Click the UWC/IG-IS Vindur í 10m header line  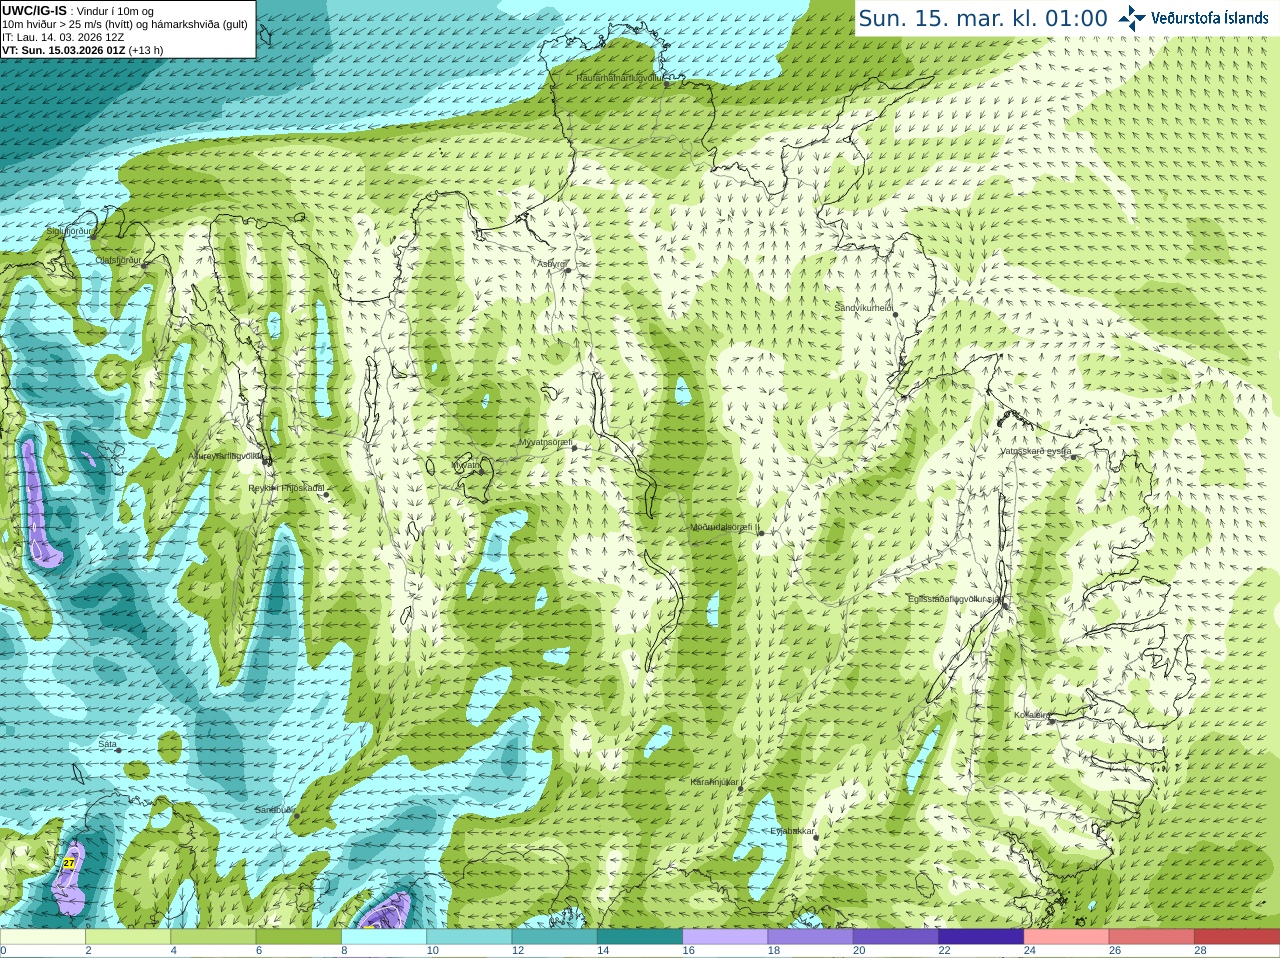pos(79,11)
